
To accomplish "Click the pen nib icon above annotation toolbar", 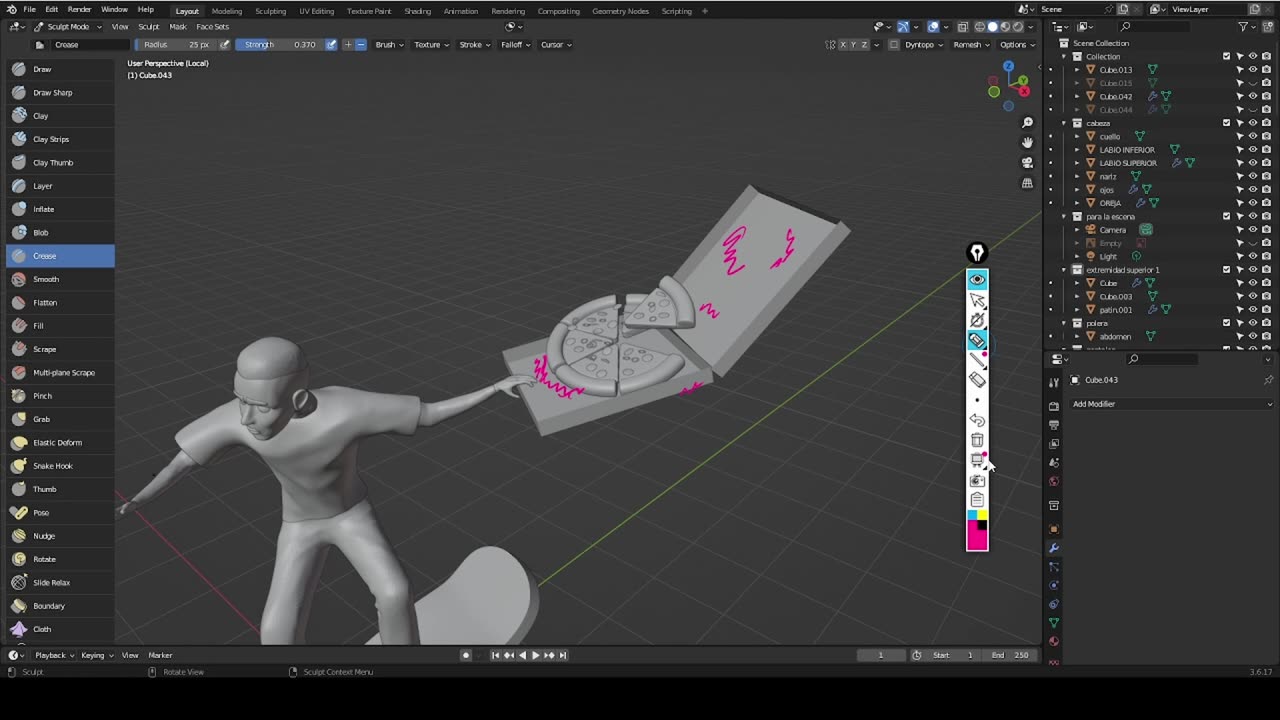I will (x=977, y=253).
